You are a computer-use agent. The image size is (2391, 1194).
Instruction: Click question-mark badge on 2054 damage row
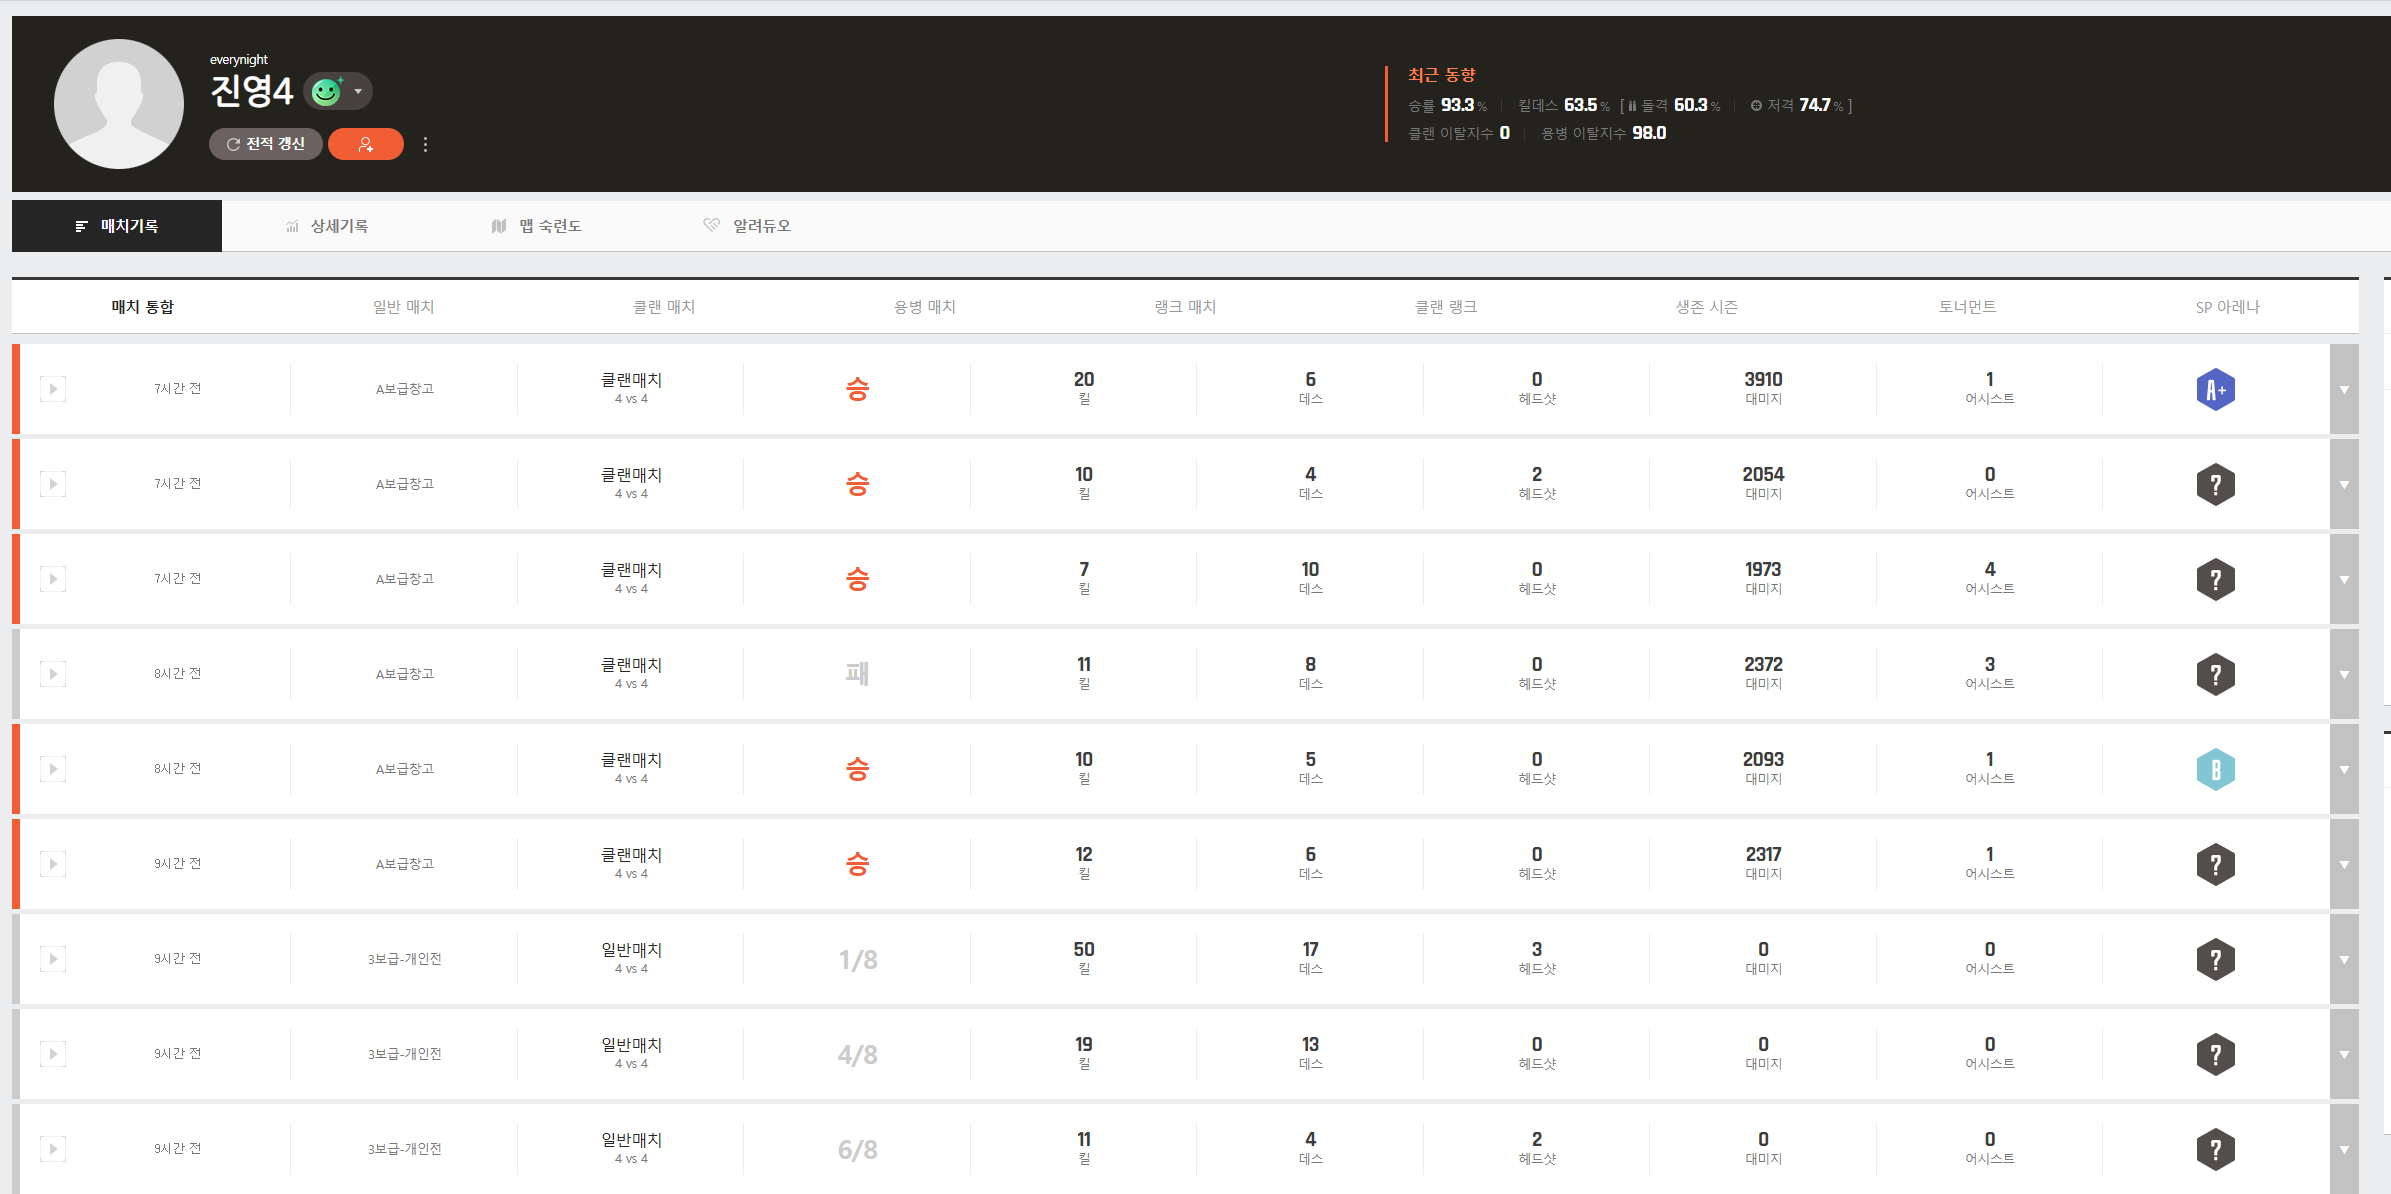(x=2215, y=485)
